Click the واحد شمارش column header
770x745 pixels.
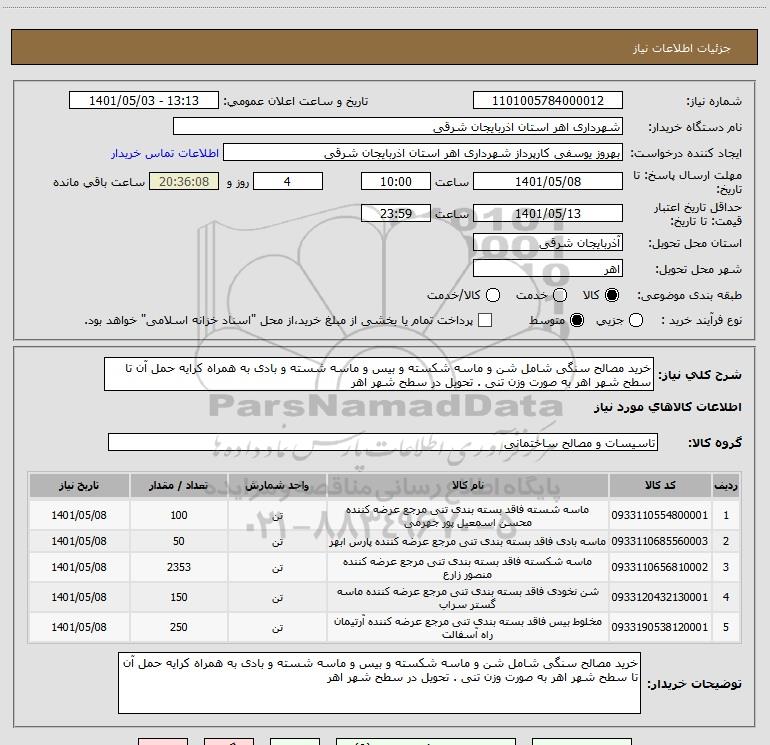click(277, 486)
